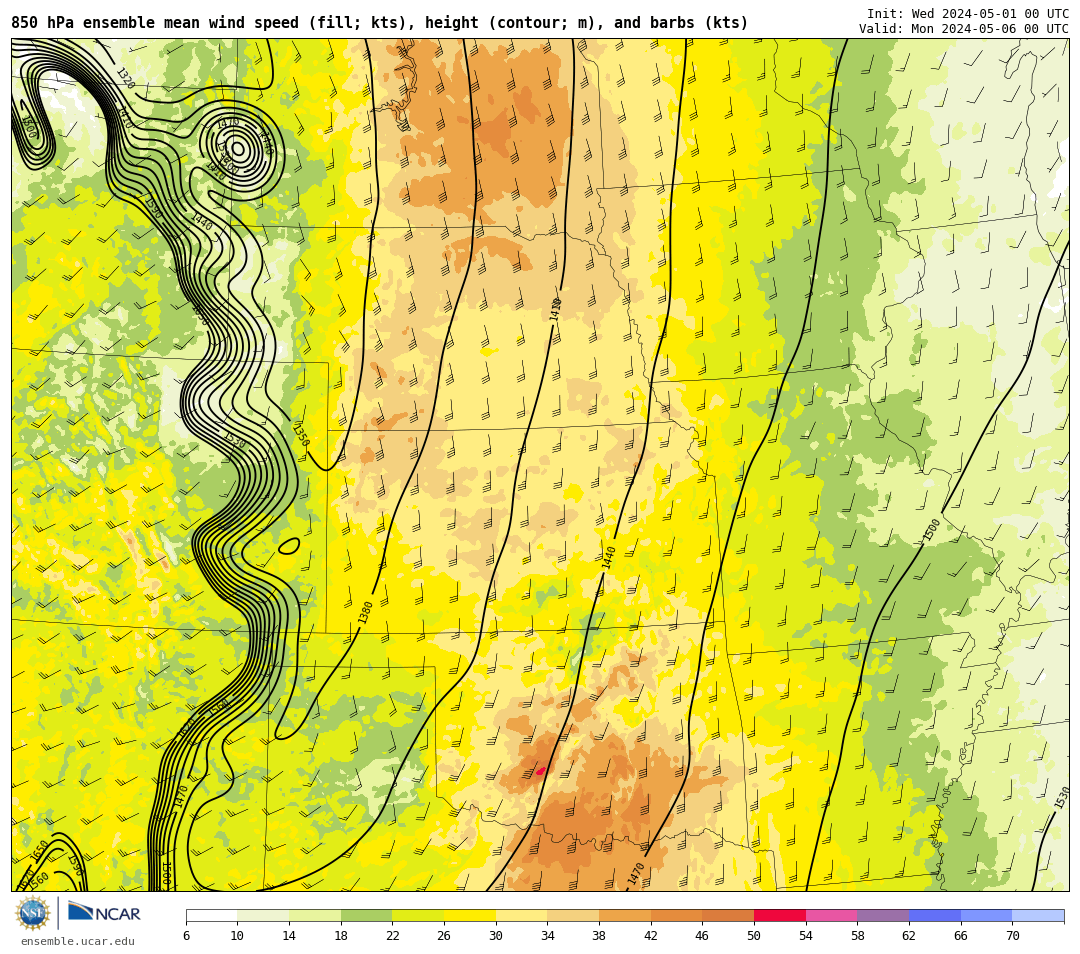Click the white 6-10 kts colorbar swatch
This screenshot has width=1080, height=954.
211,915
